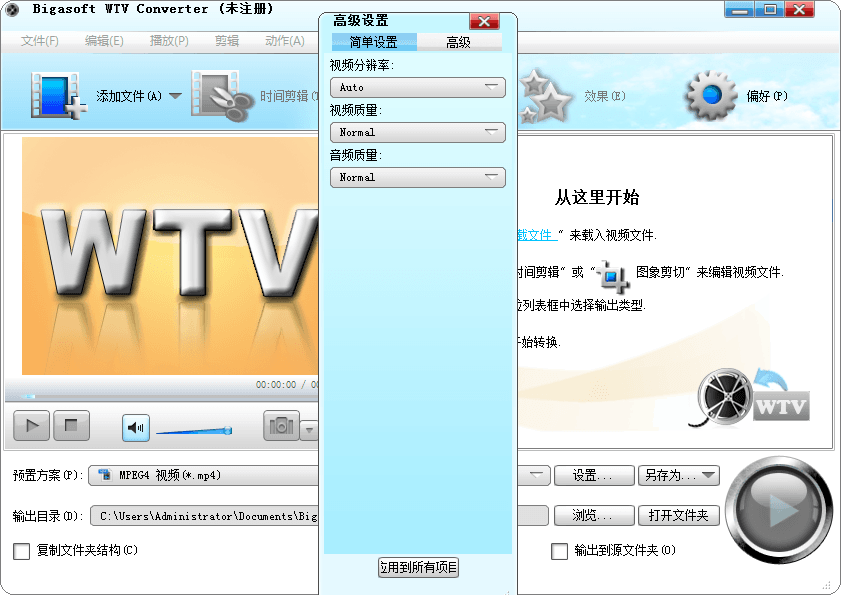Image resolution: width=841 pixels, height=595 pixels.
Task: Click the app icon in title bar
Action: (x=12, y=10)
